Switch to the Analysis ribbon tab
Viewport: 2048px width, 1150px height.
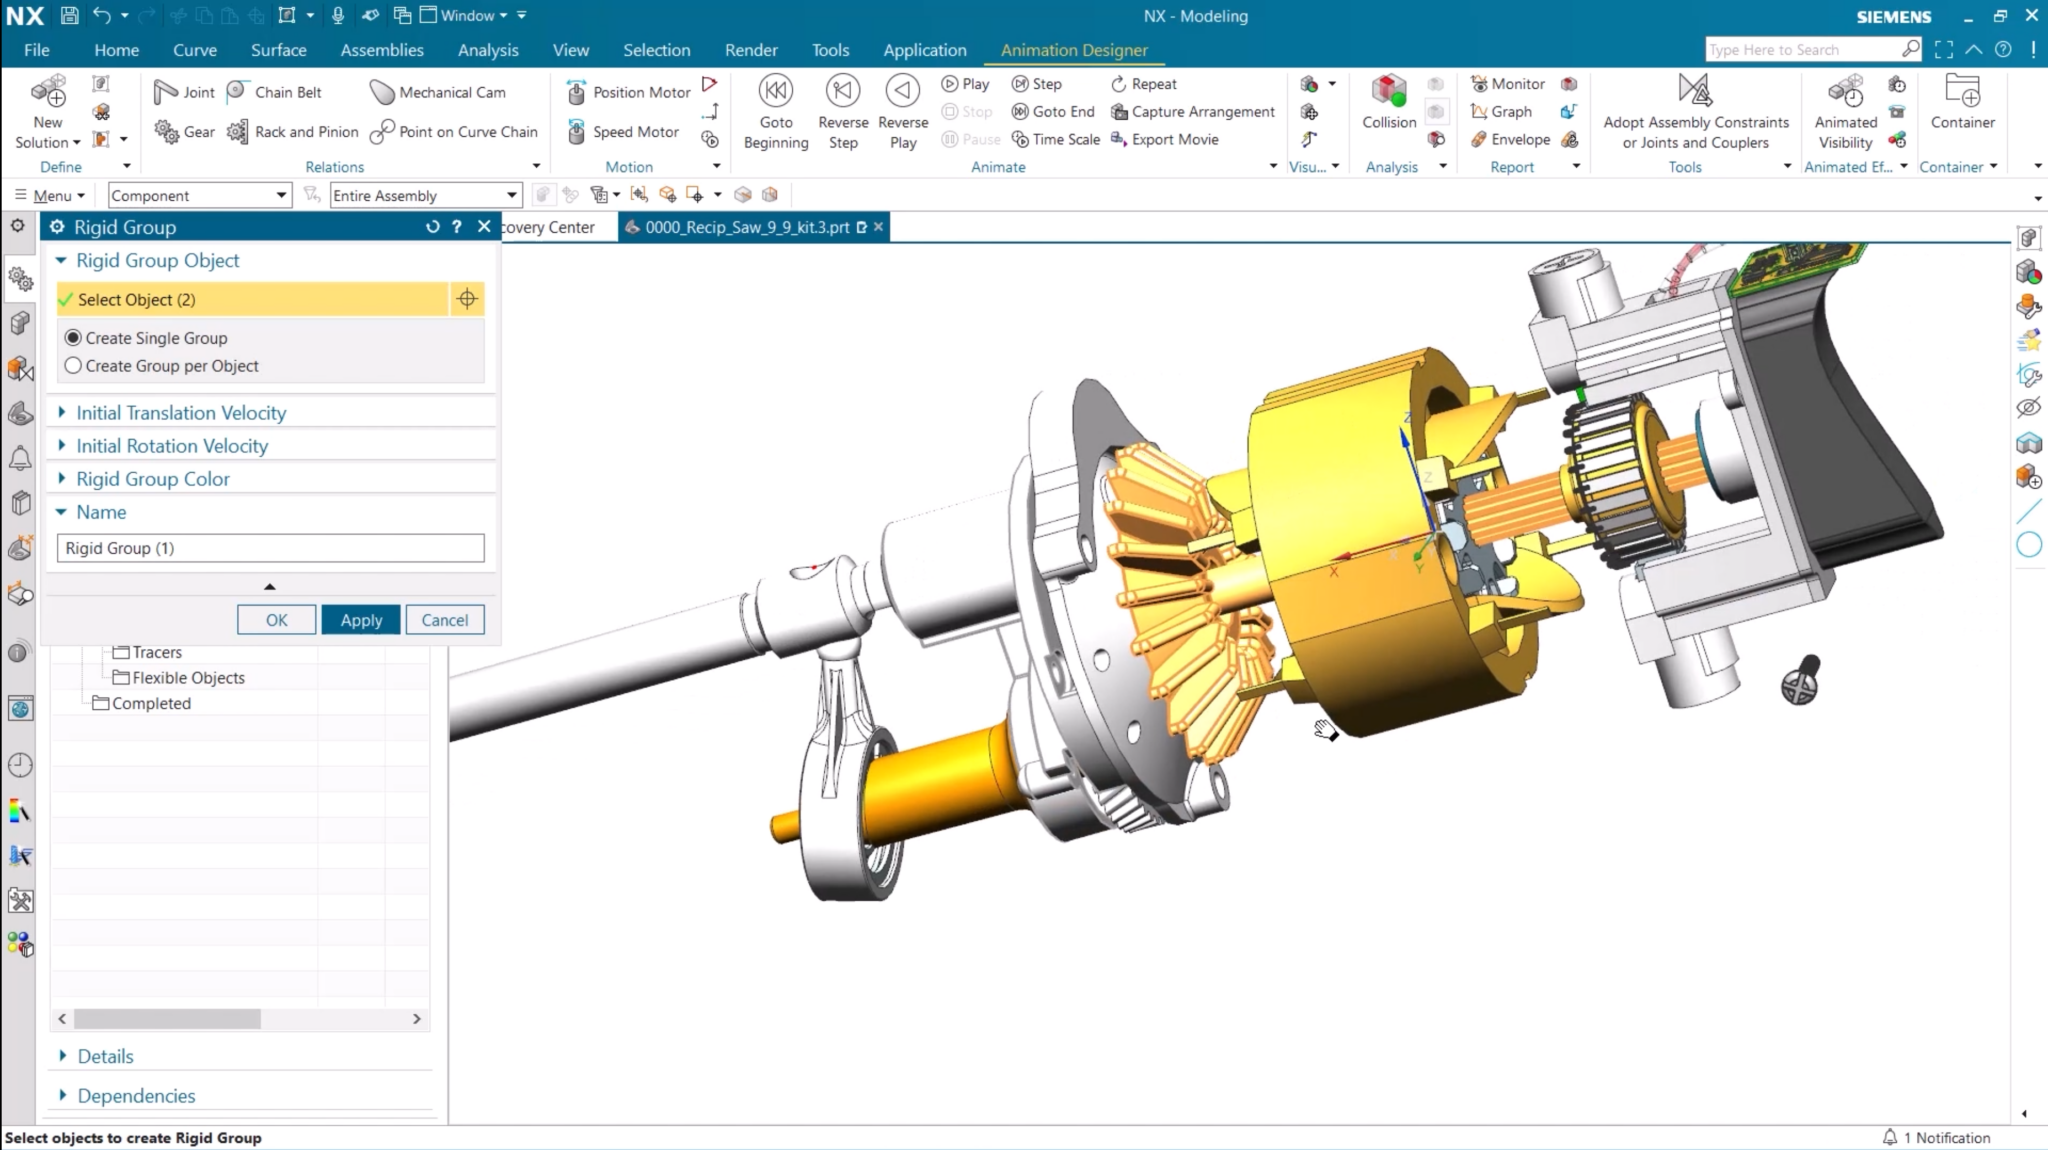click(x=487, y=50)
